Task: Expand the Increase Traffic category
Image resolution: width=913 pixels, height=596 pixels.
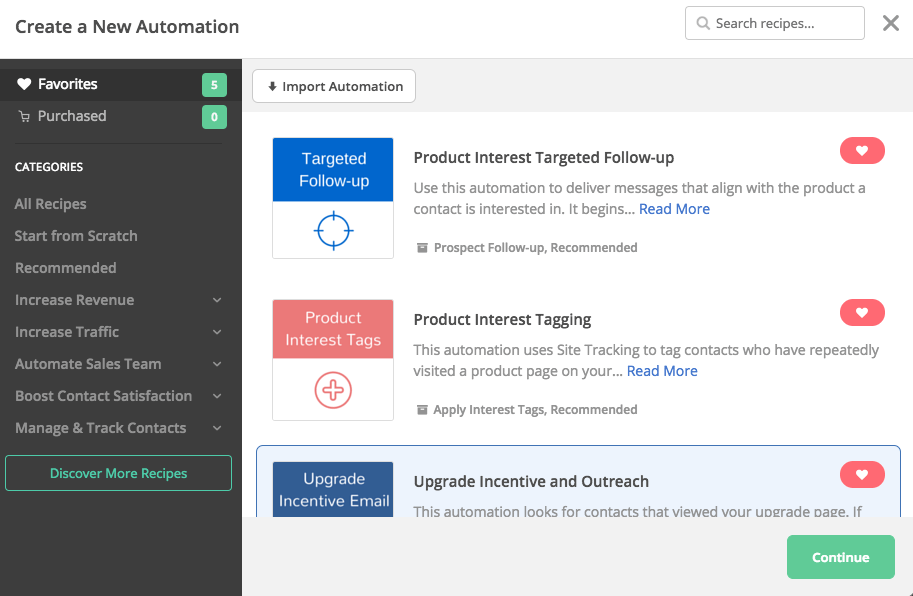Action: tap(217, 332)
